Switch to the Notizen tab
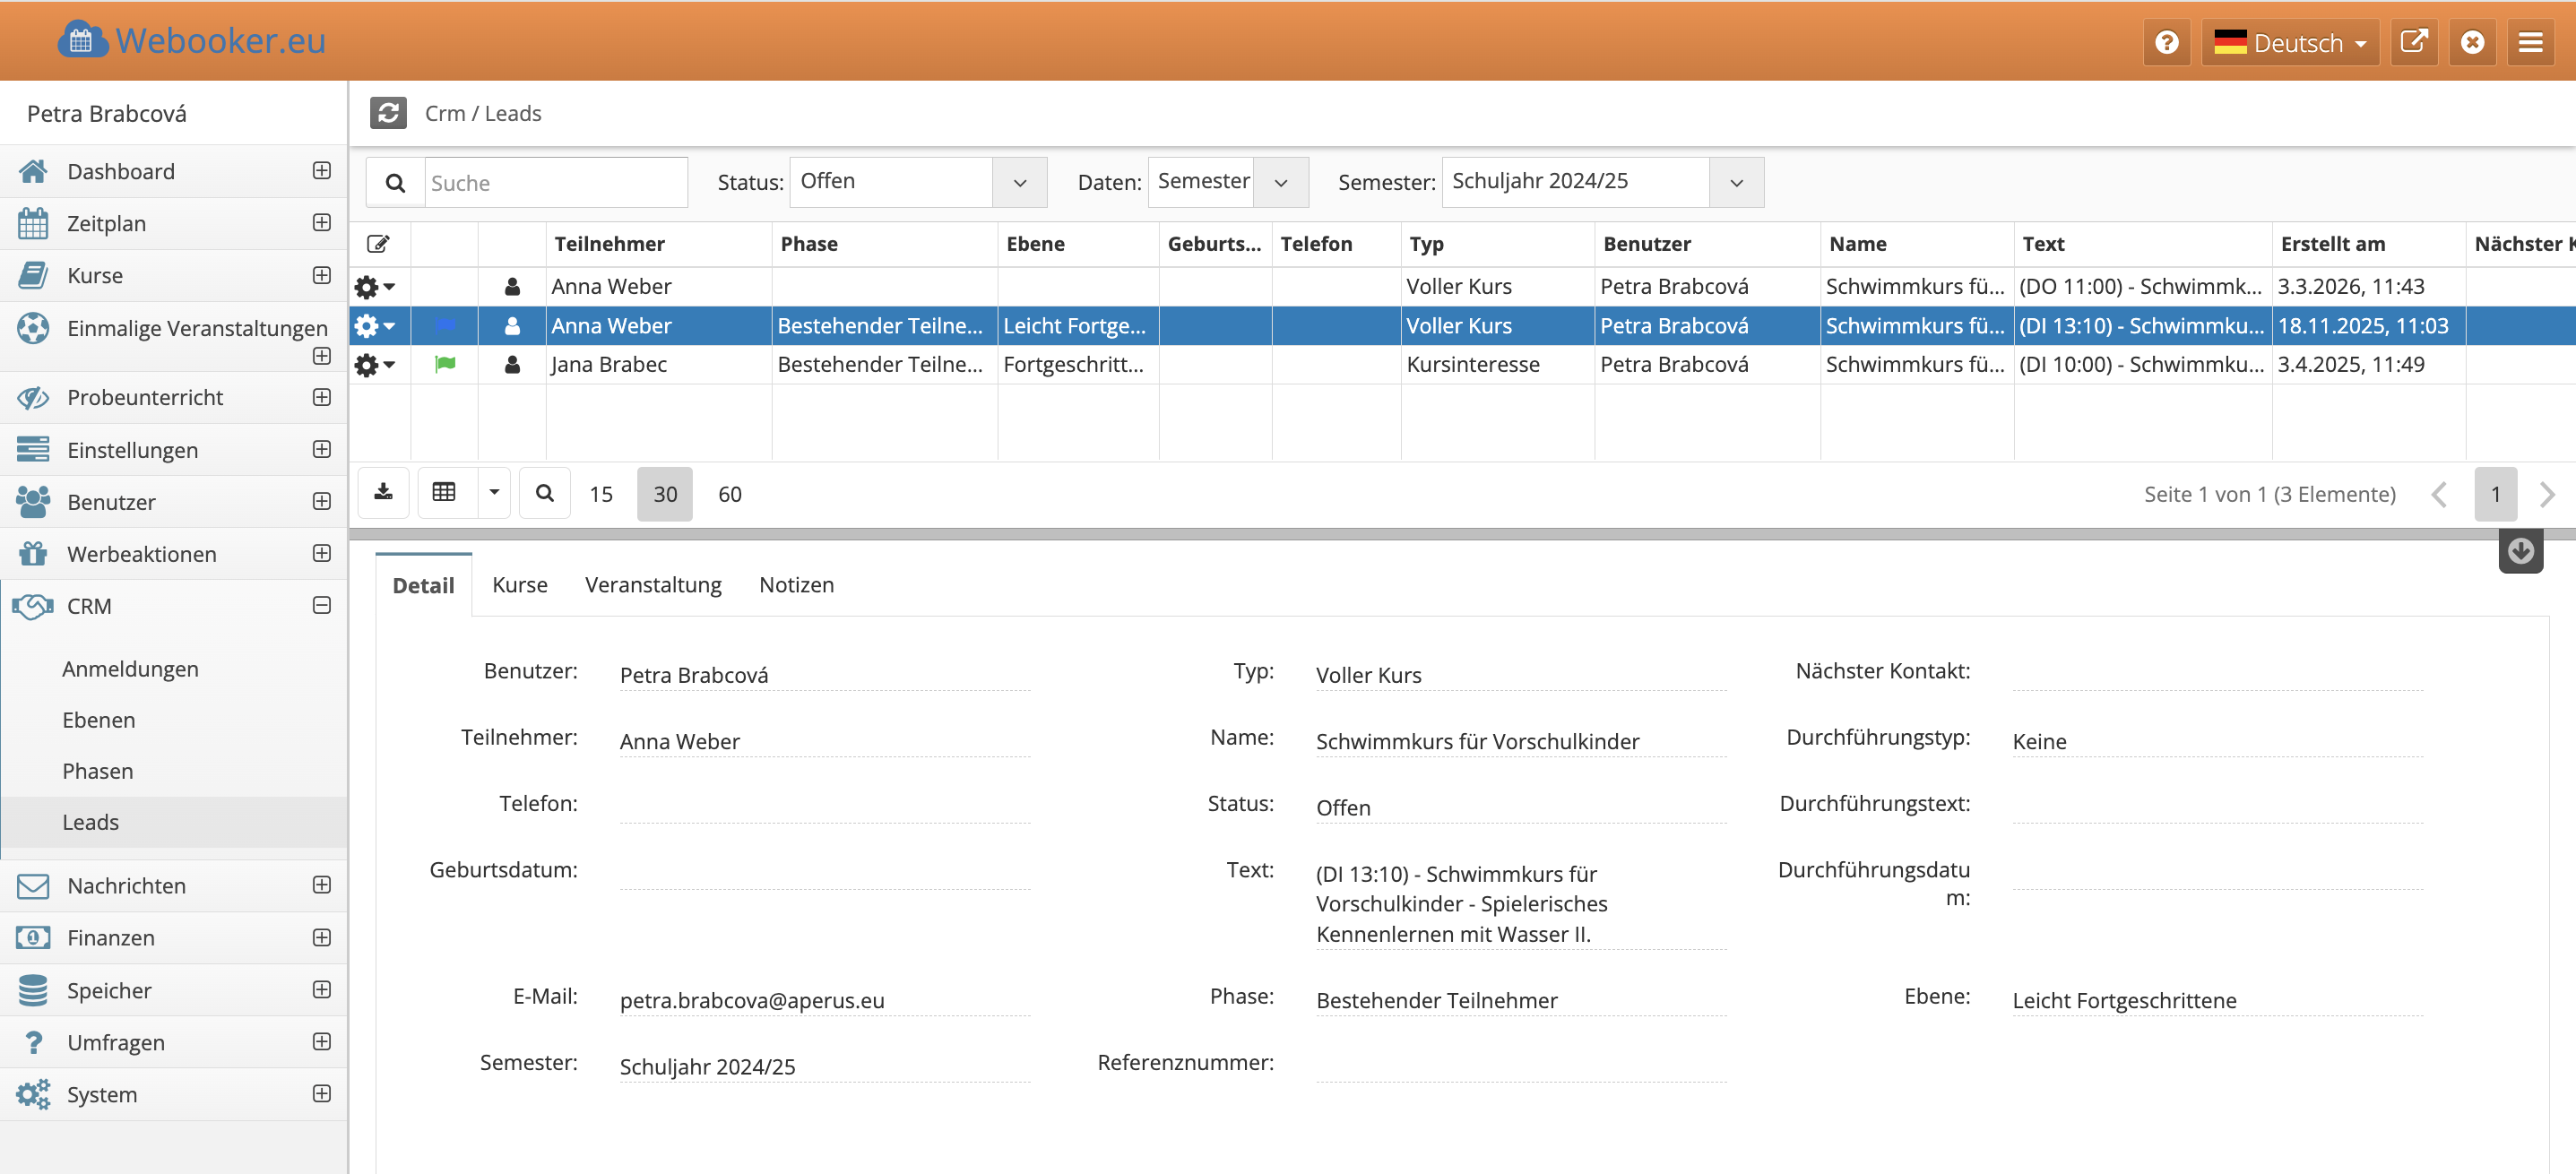 (796, 585)
